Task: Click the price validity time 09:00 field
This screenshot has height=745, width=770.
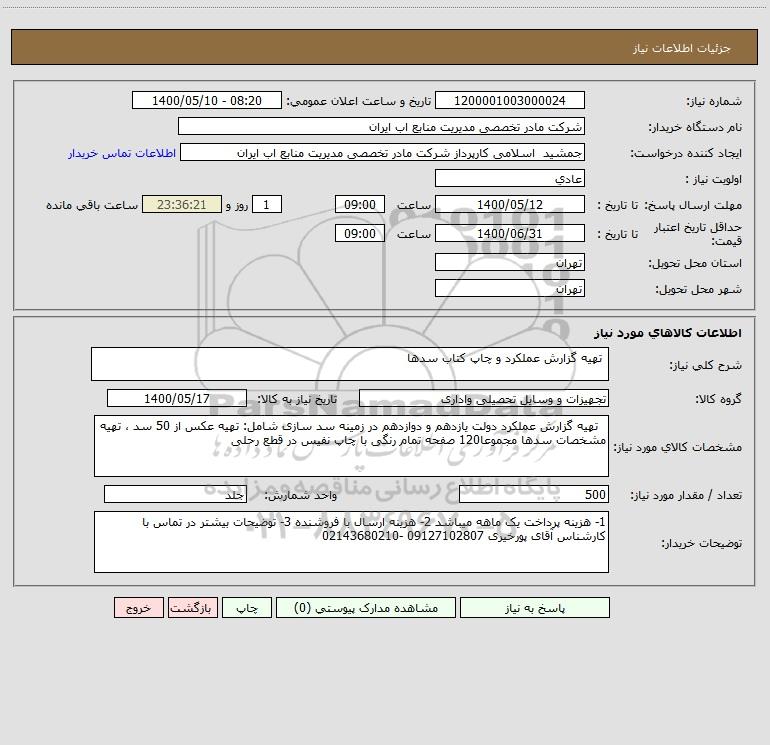Action: [359, 233]
